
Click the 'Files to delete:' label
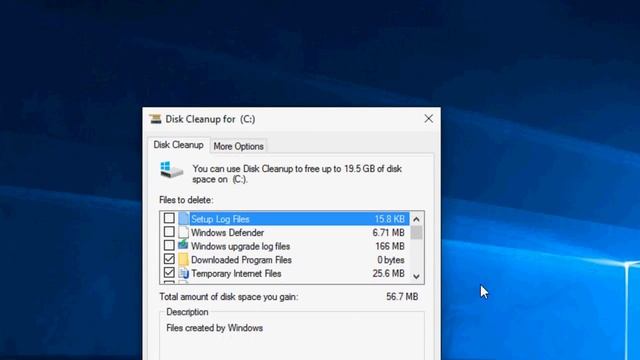(186, 200)
